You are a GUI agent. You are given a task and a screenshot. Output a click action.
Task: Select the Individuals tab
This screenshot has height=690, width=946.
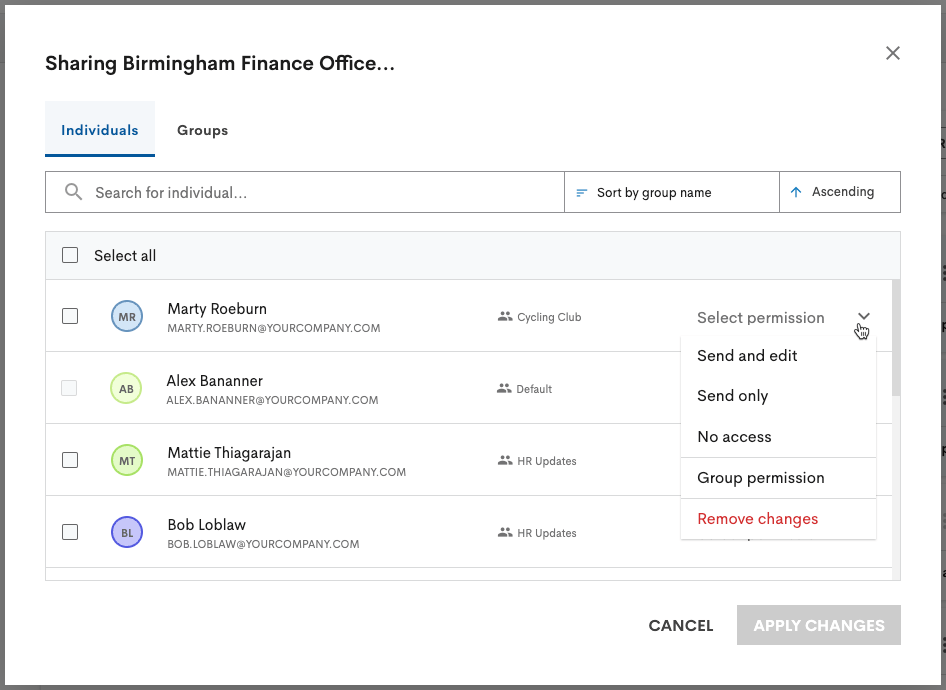pos(100,130)
